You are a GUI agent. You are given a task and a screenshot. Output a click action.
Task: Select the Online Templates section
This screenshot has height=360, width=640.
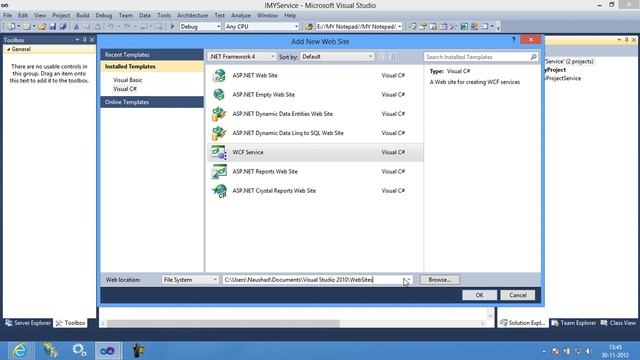tap(152, 102)
